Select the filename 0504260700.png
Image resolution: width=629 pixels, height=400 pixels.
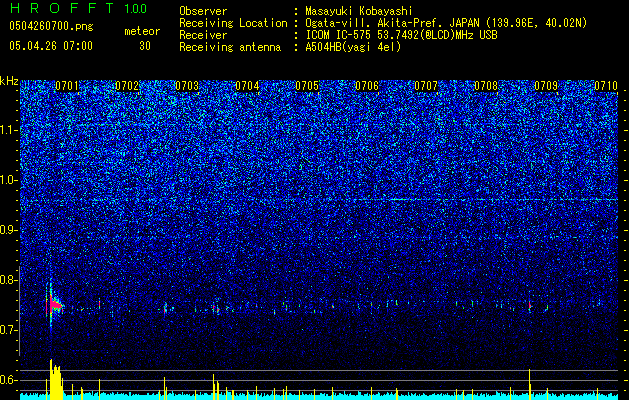tap(51, 26)
